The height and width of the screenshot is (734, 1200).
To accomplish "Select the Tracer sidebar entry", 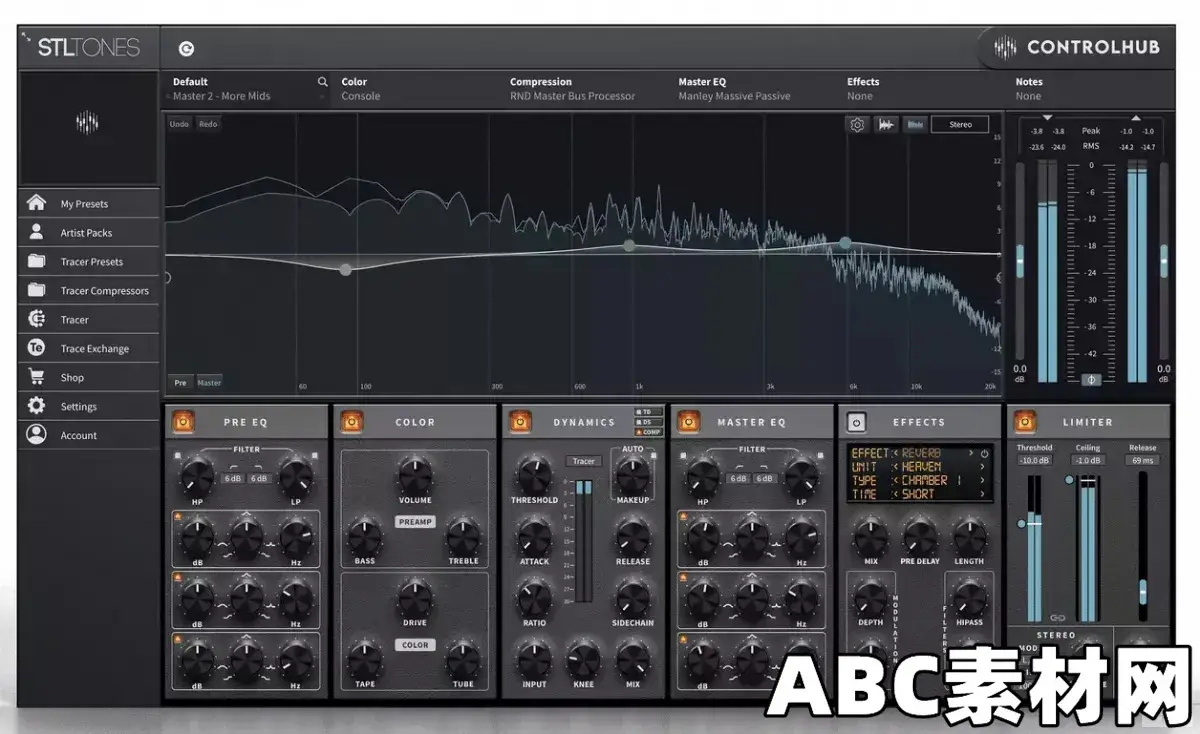I will click(89, 319).
